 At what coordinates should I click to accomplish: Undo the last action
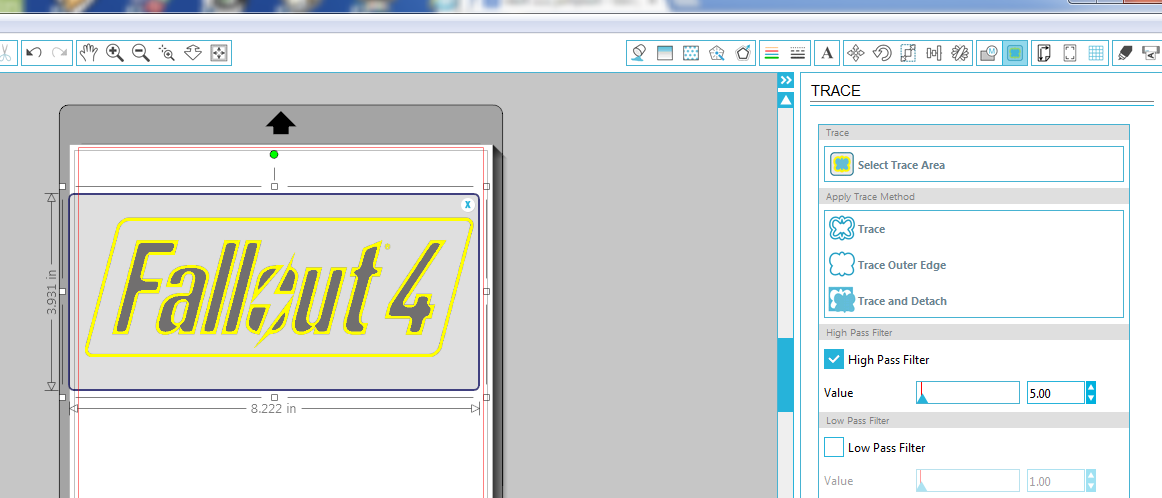(33, 53)
